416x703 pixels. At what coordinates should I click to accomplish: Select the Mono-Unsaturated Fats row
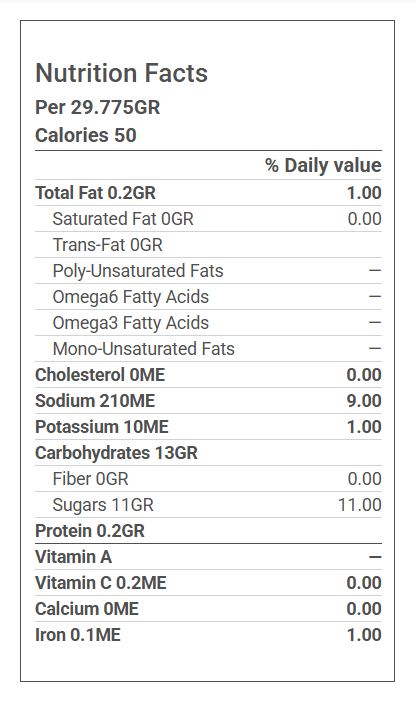pos(208,349)
